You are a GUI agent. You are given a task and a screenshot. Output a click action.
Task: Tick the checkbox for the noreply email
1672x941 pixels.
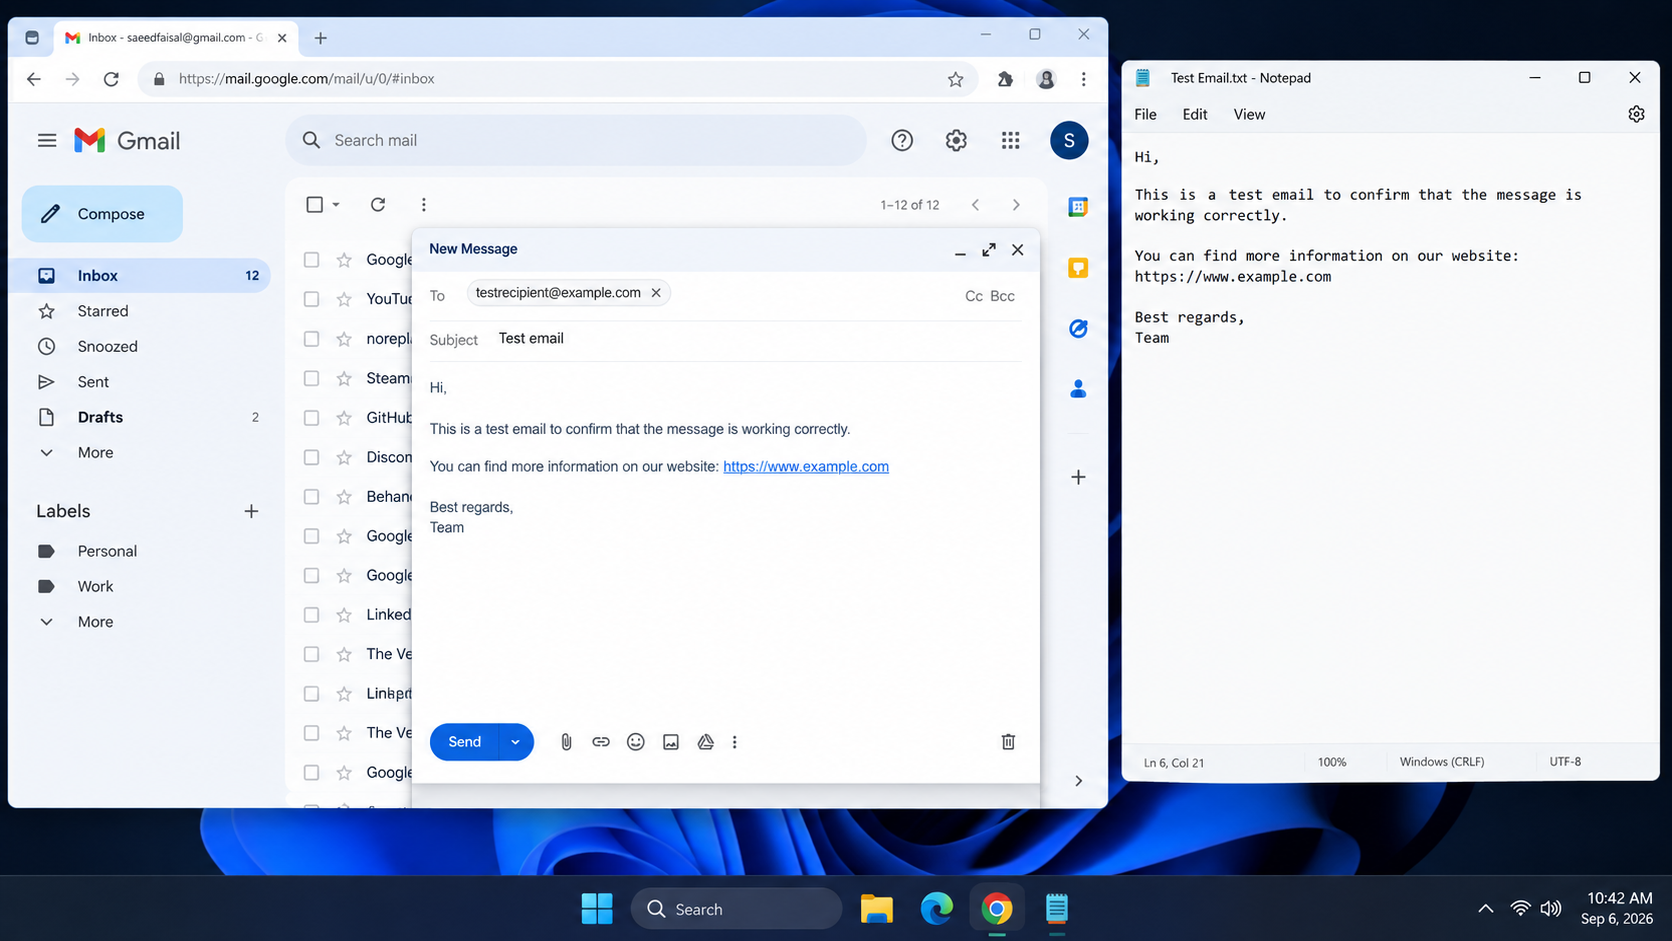[x=312, y=339]
